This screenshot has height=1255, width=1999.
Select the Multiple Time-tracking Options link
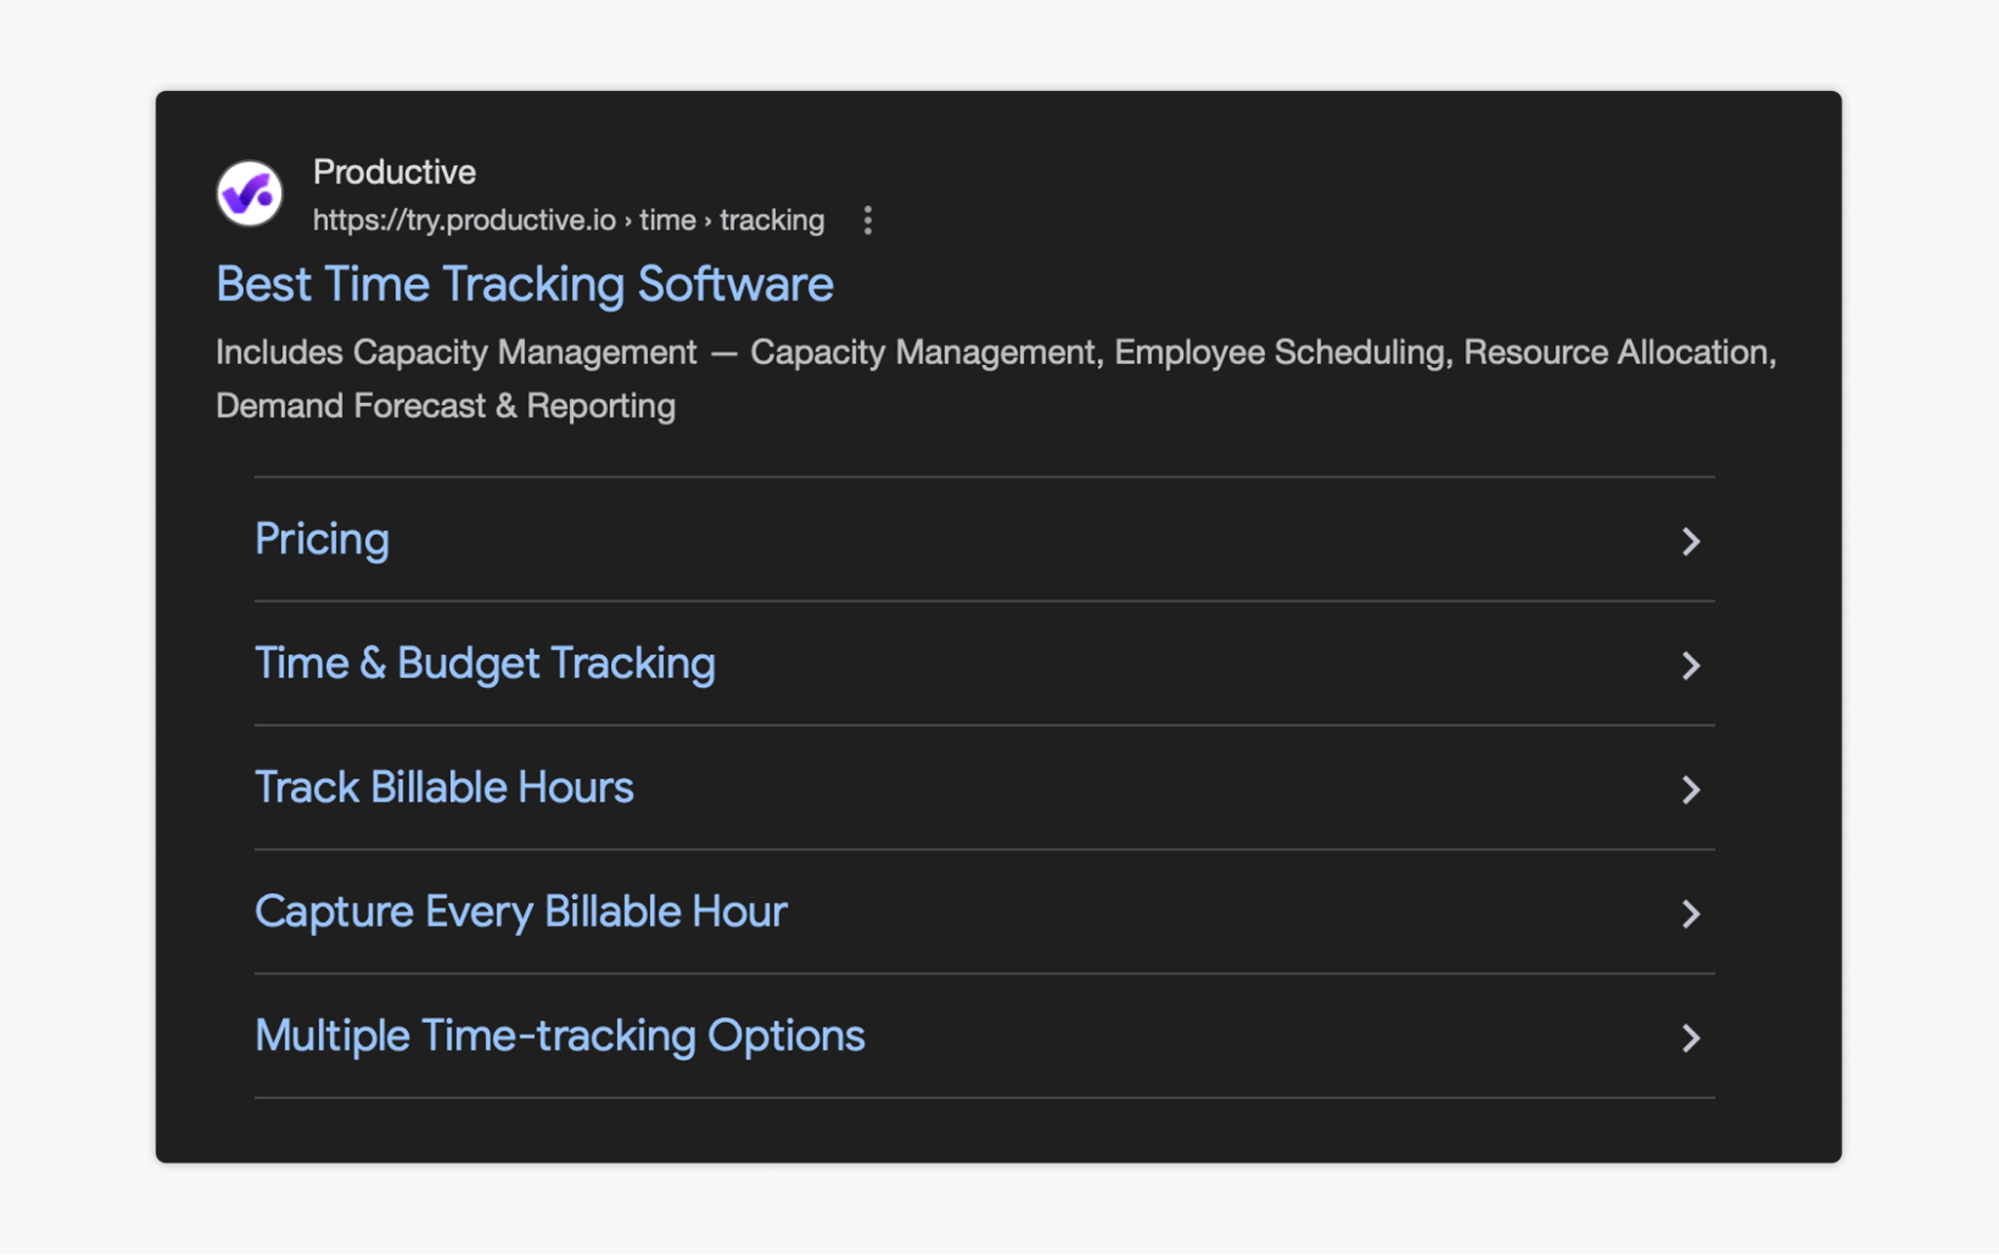click(x=559, y=1036)
